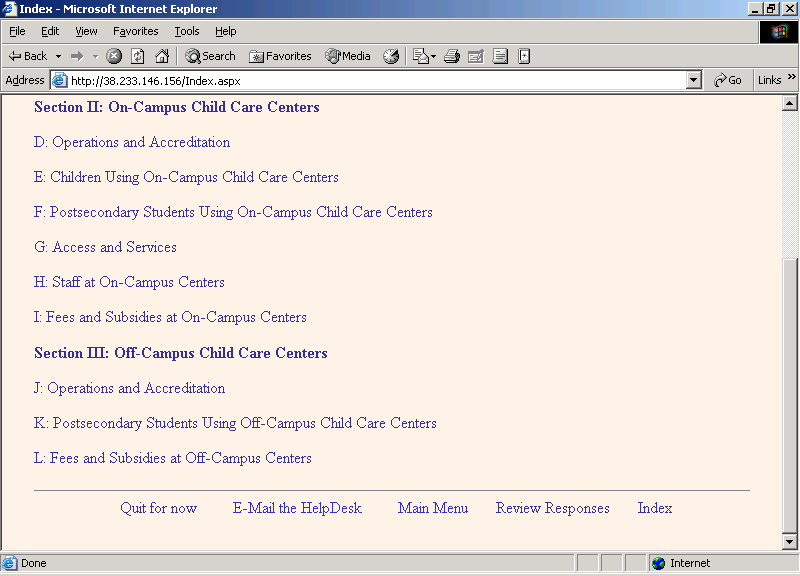The height and width of the screenshot is (576, 800).
Task: Go to the Home page icon
Action: click(162, 56)
